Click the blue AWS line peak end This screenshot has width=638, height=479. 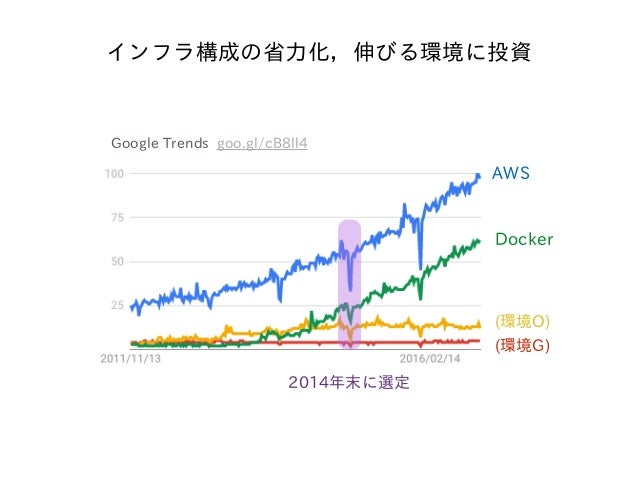point(478,176)
